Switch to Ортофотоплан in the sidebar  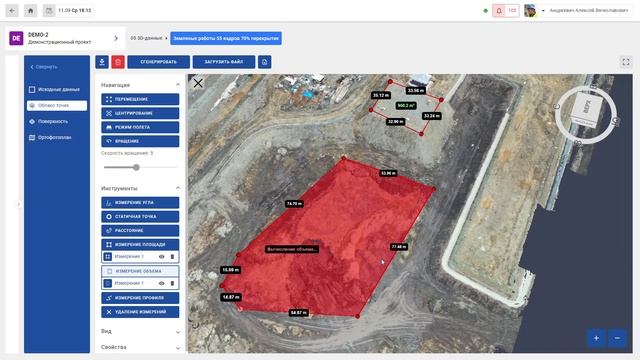[x=57, y=138]
